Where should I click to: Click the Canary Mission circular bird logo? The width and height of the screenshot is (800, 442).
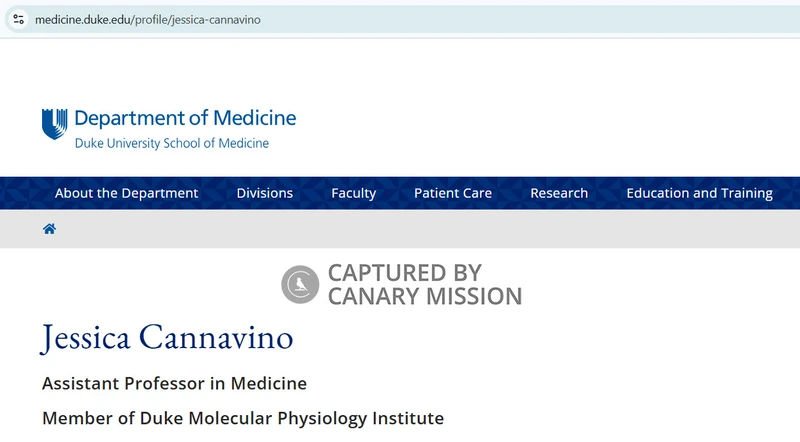click(299, 285)
